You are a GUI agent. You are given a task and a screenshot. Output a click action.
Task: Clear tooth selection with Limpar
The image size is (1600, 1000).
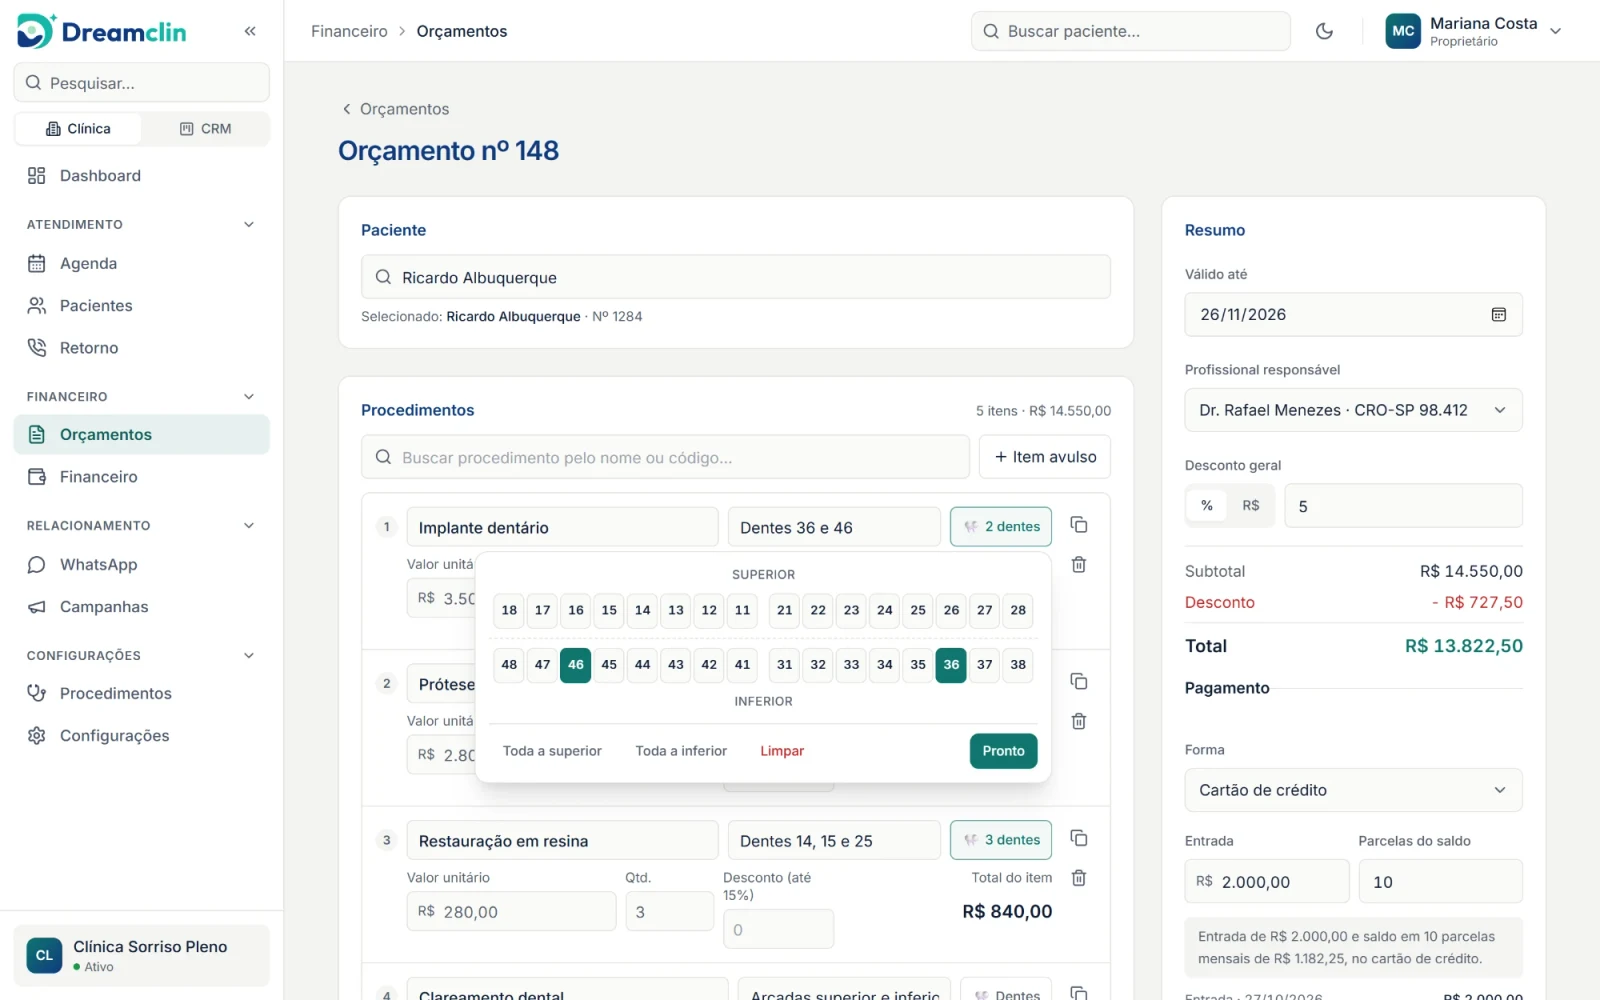782,751
